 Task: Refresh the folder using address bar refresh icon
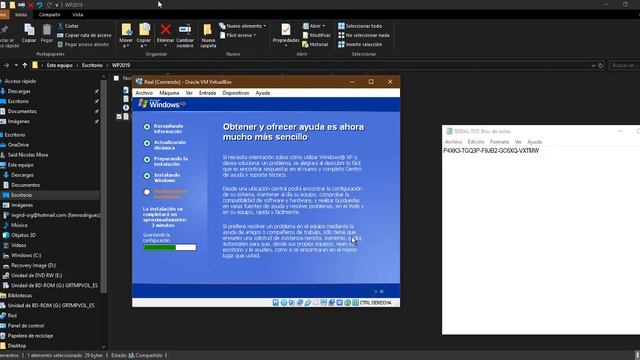point(601,65)
